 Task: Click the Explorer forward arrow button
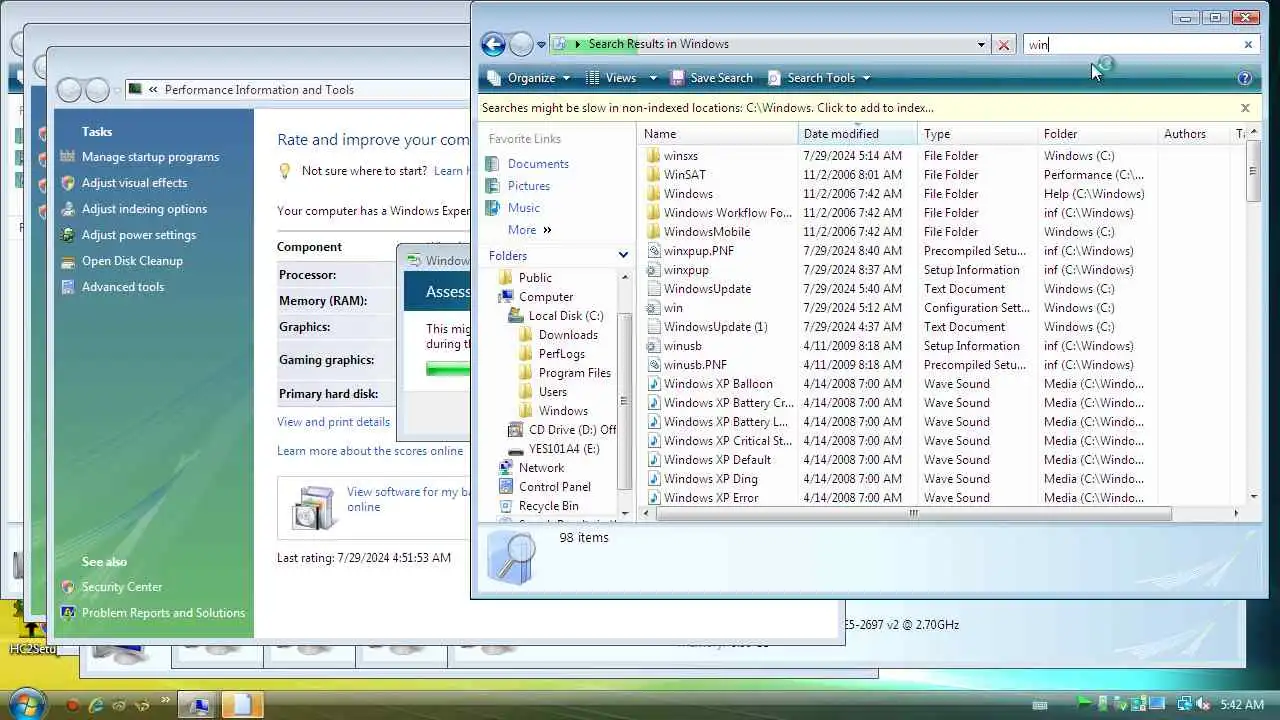pos(521,44)
